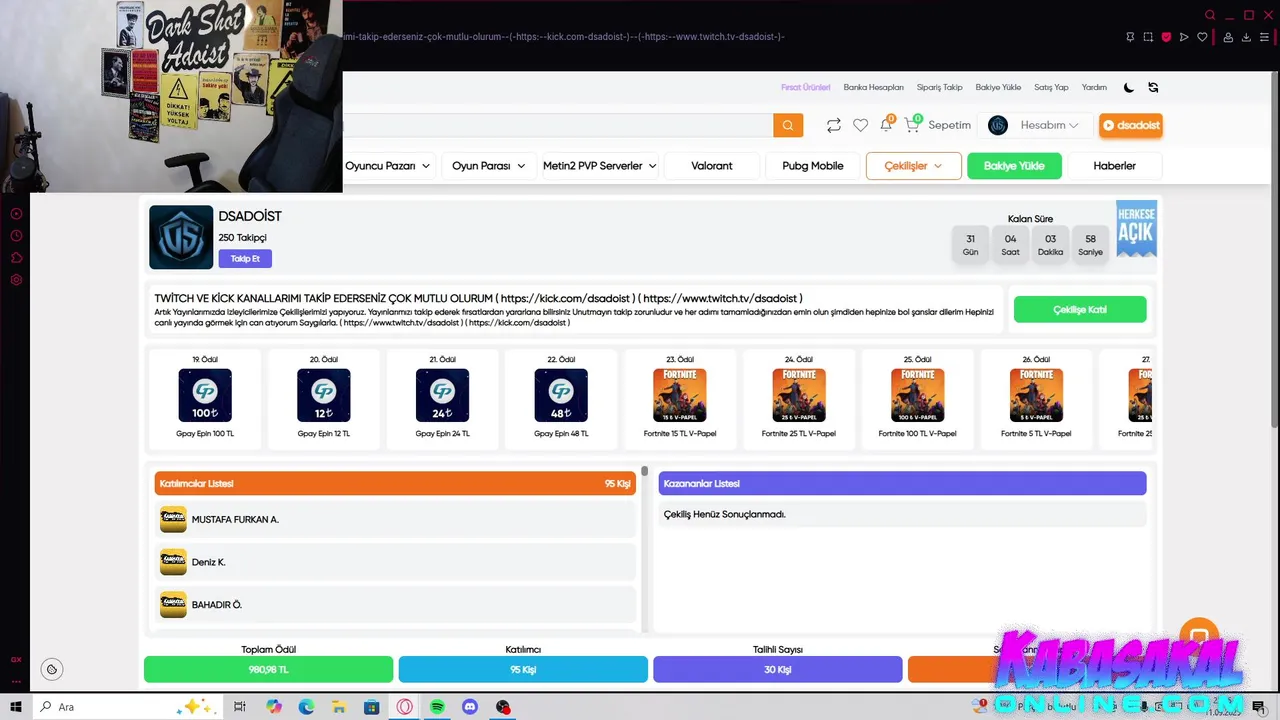Select the Gpay Epin 100 TL prize card

205,399
